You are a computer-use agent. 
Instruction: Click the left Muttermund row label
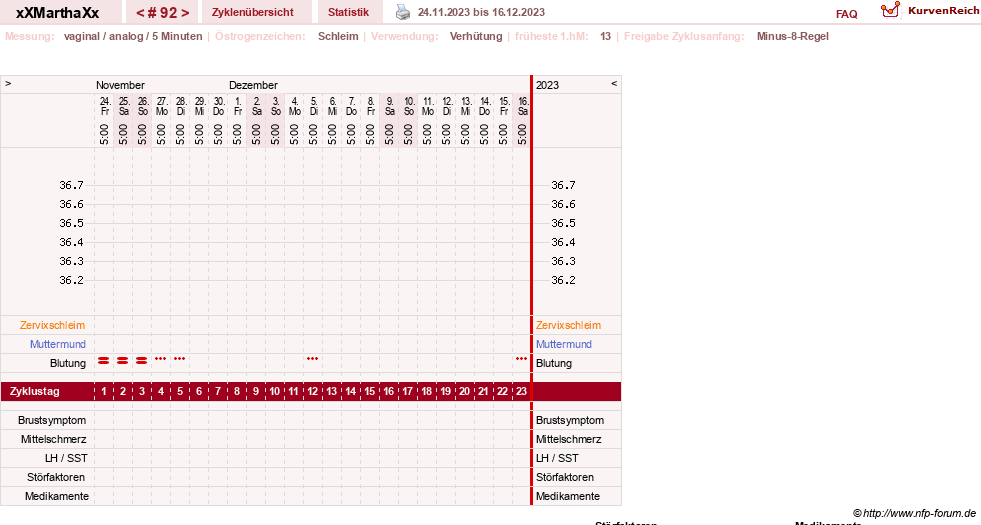coord(58,344)
